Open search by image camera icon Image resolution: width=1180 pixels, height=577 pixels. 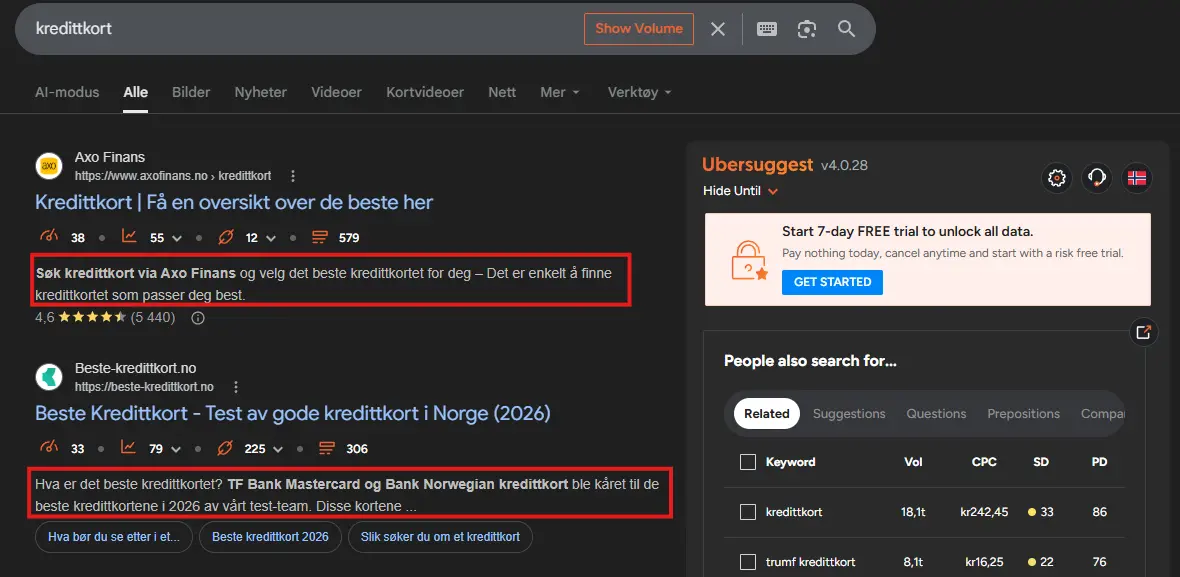[807, 29]
